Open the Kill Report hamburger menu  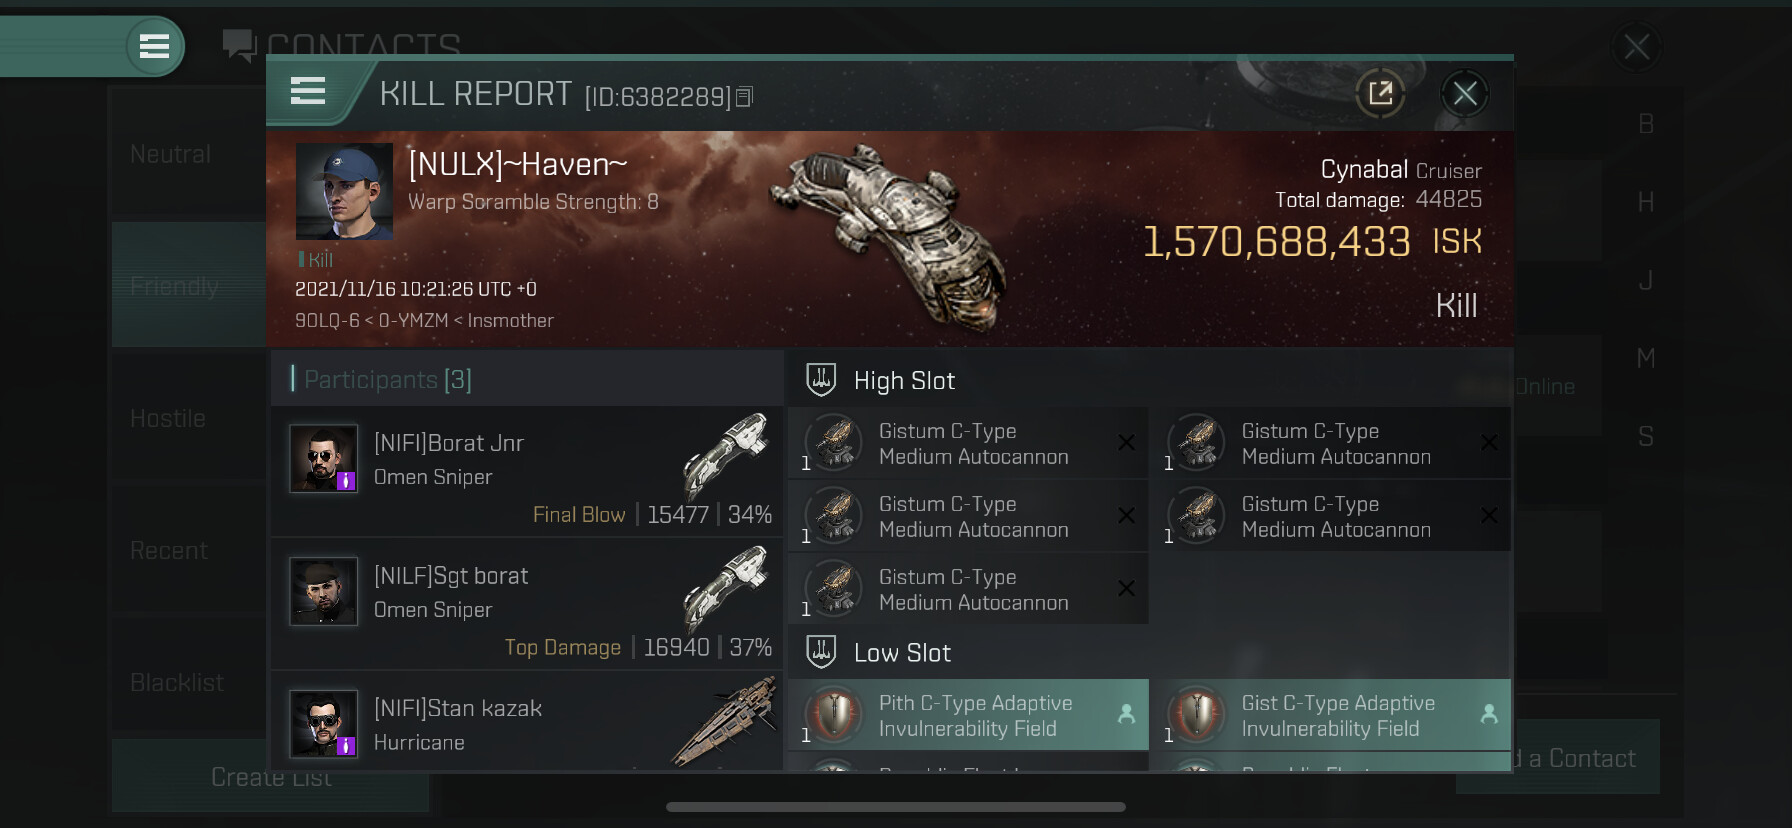point(308,92)
